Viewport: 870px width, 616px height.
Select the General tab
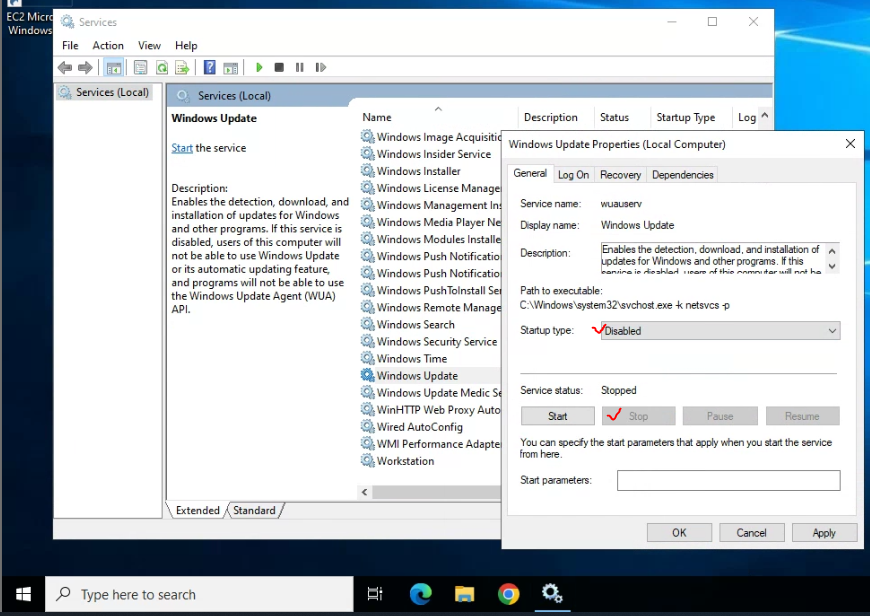530,173
